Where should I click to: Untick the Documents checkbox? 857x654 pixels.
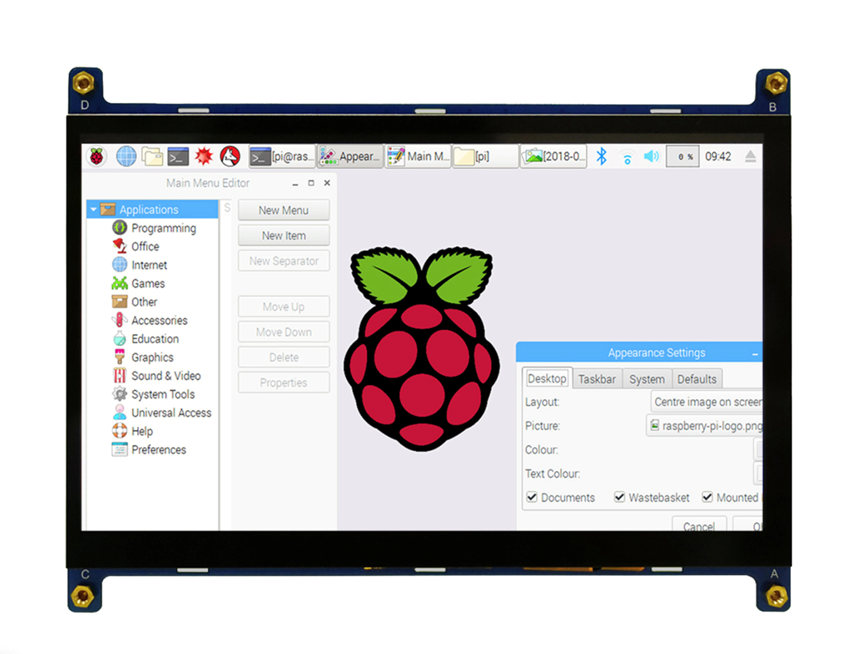(531, 498)
